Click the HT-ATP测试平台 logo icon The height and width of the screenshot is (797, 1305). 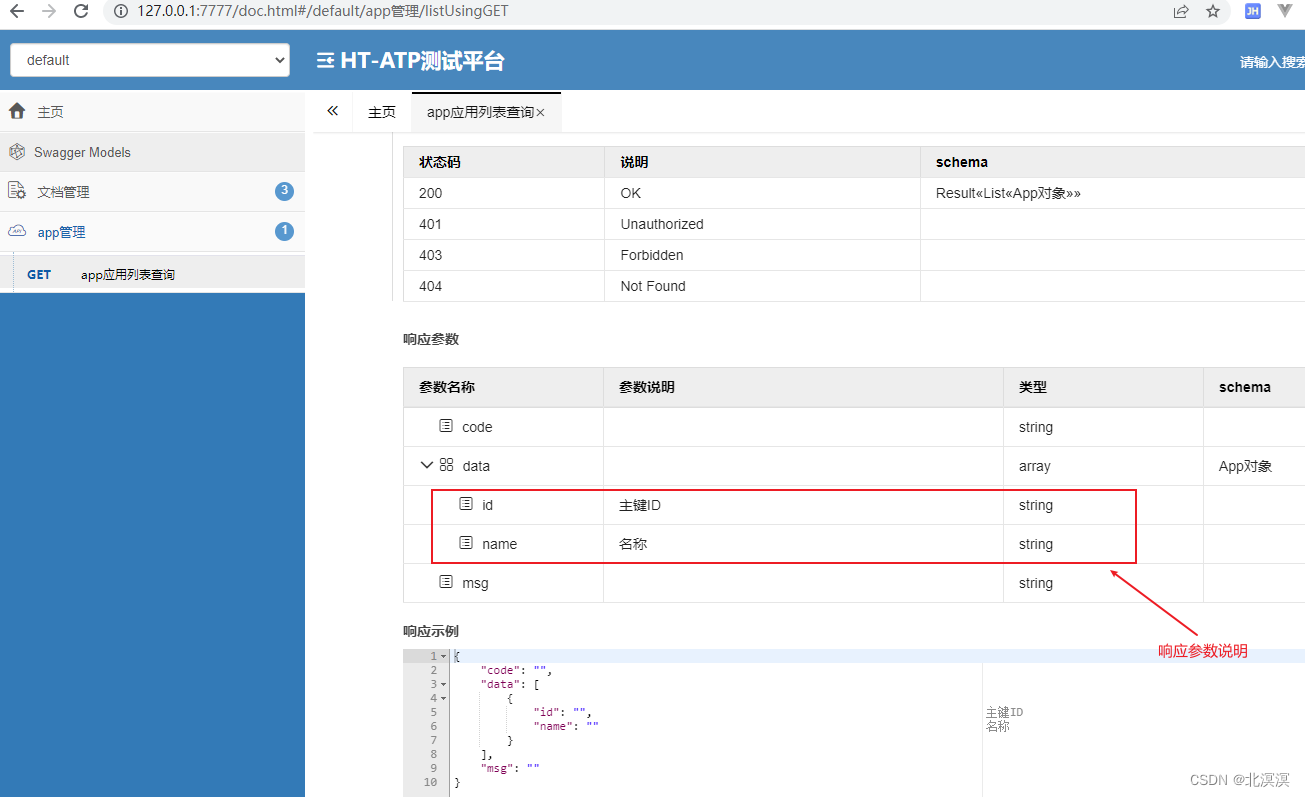tap(325, 60)
